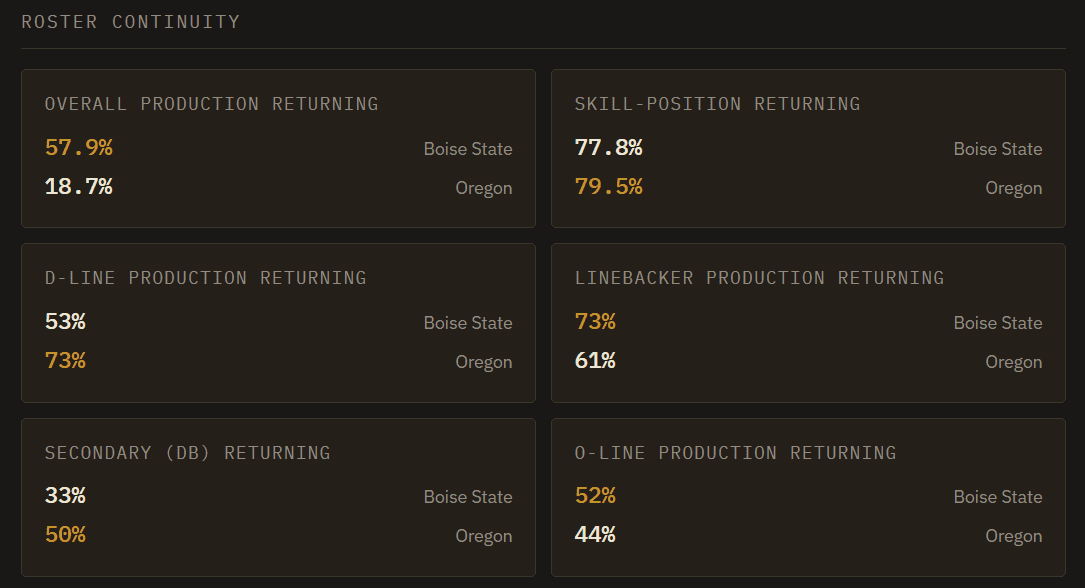Click the Roster Continuity section heading
1085x588 pixels.
[131, 22]
